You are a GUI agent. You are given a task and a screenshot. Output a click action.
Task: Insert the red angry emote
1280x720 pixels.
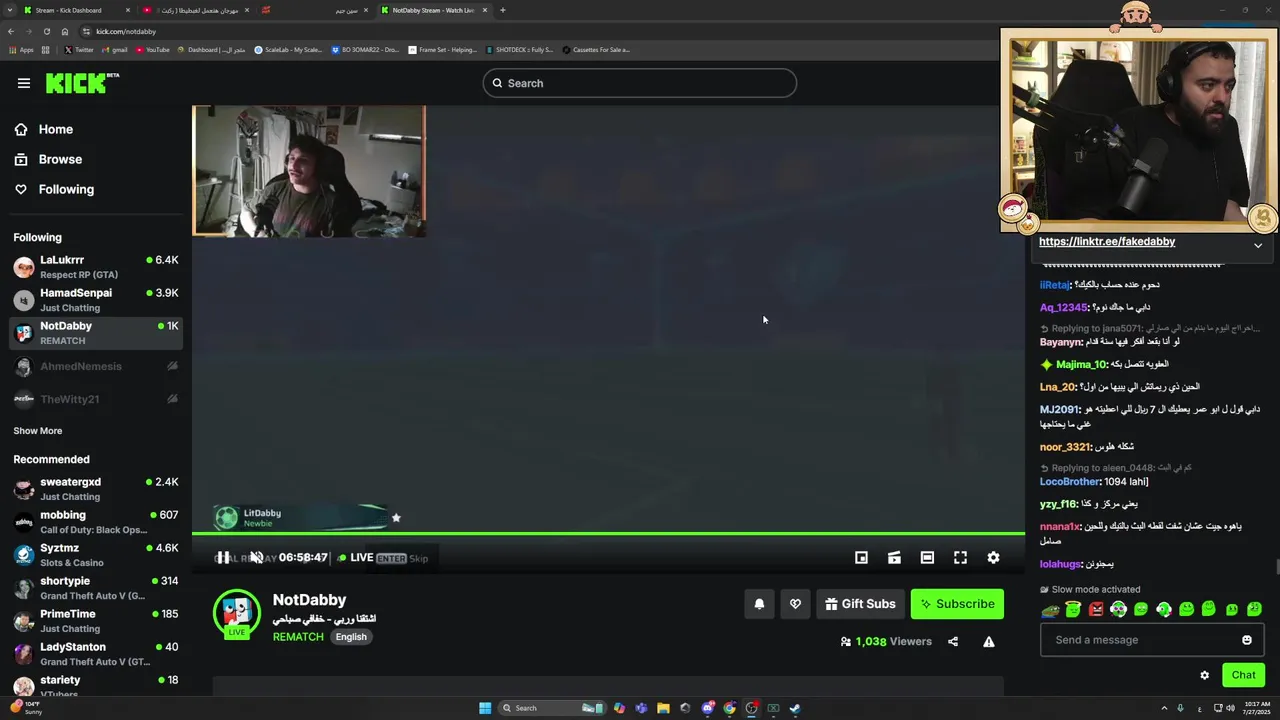1096,609
